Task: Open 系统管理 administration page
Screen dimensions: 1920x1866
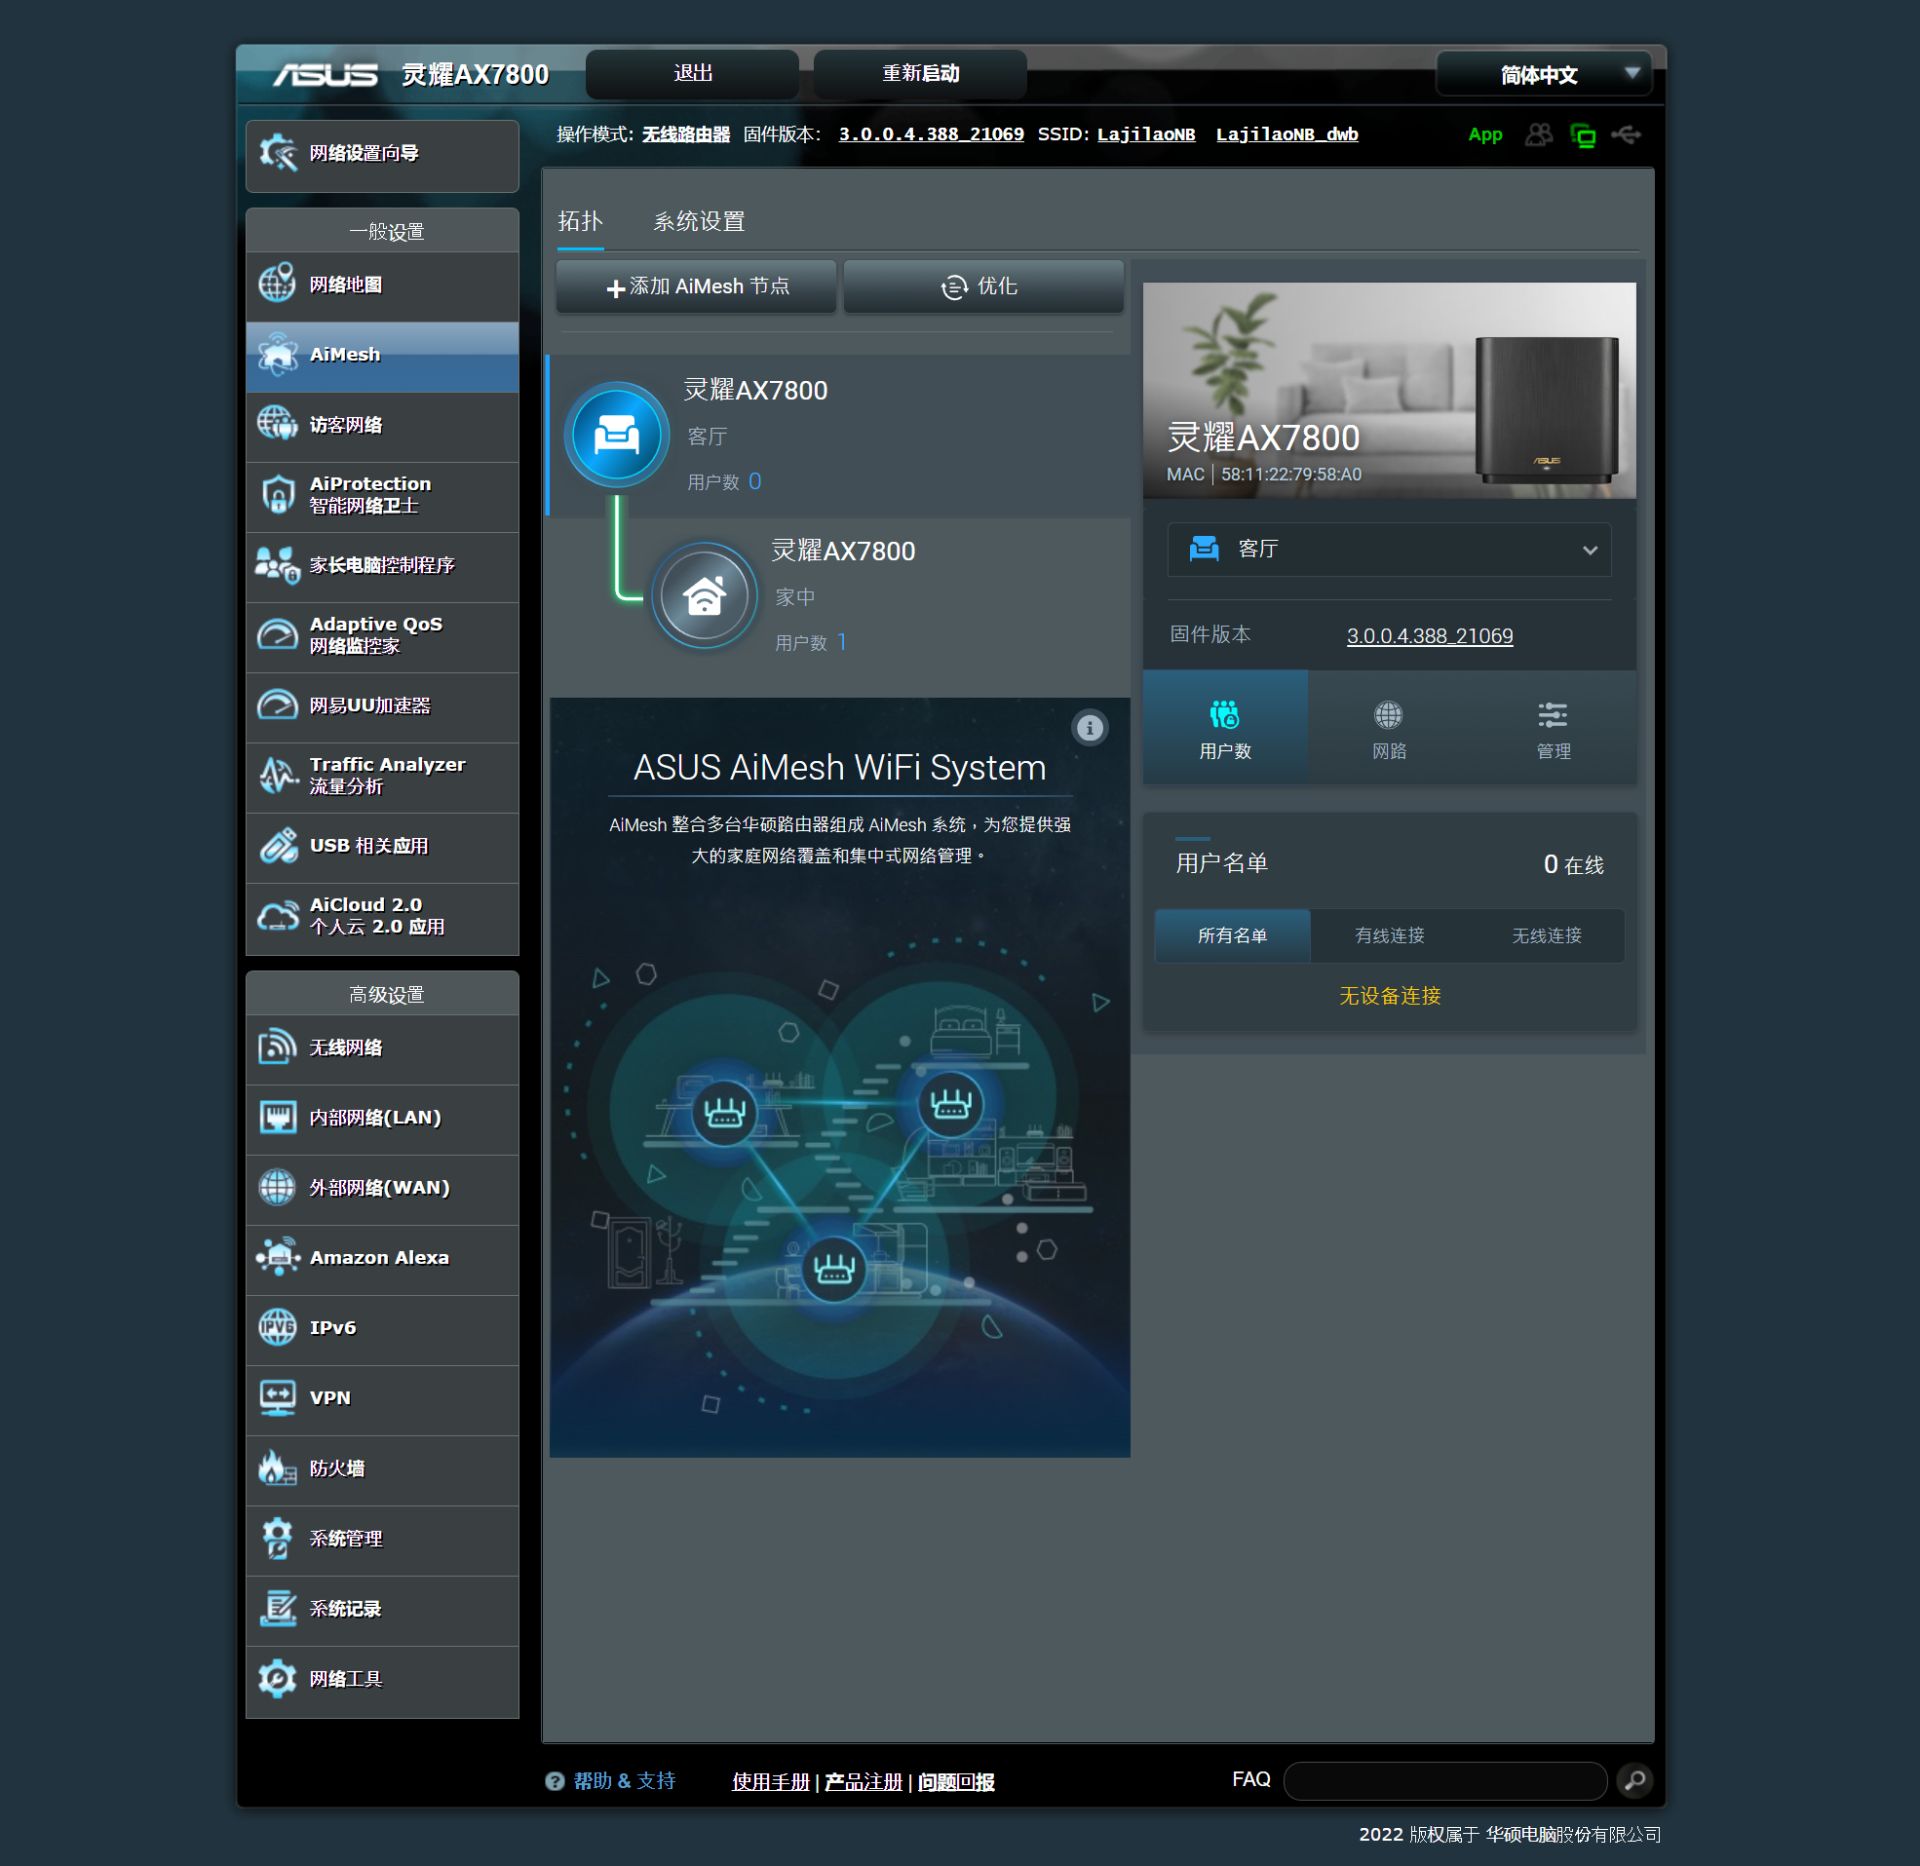Action: coord(382,1539)
